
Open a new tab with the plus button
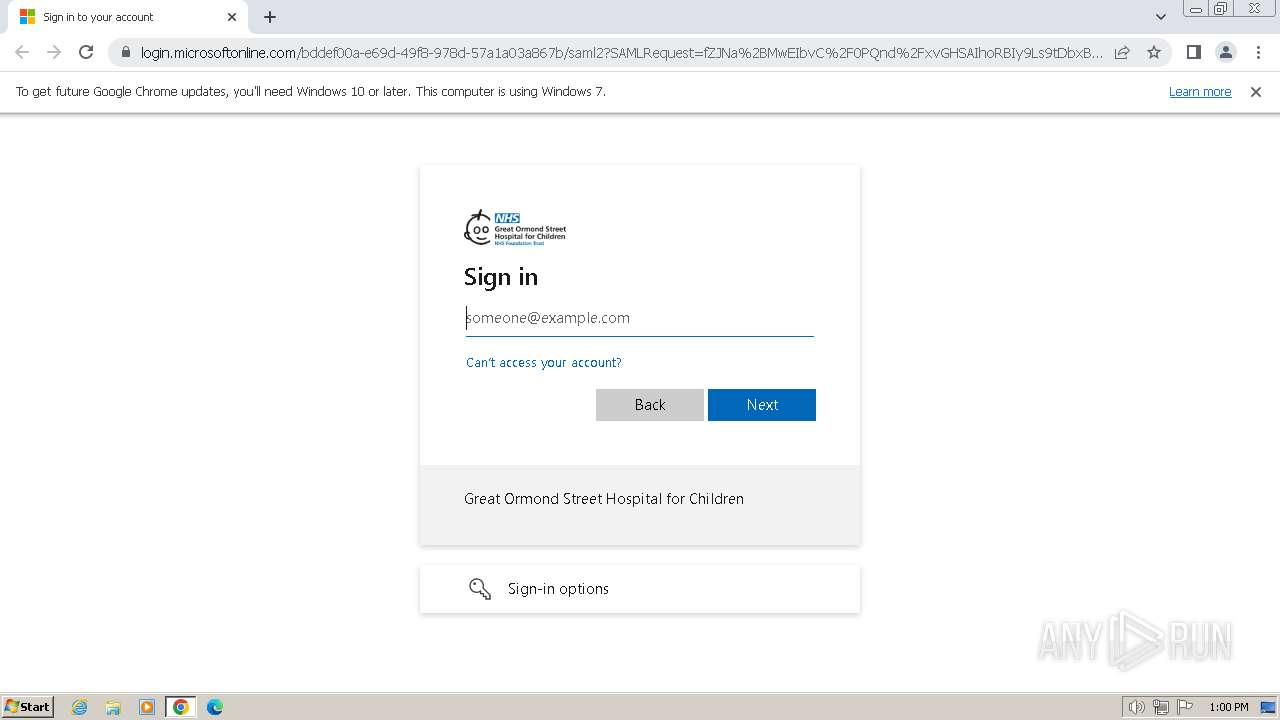[270, 17]
